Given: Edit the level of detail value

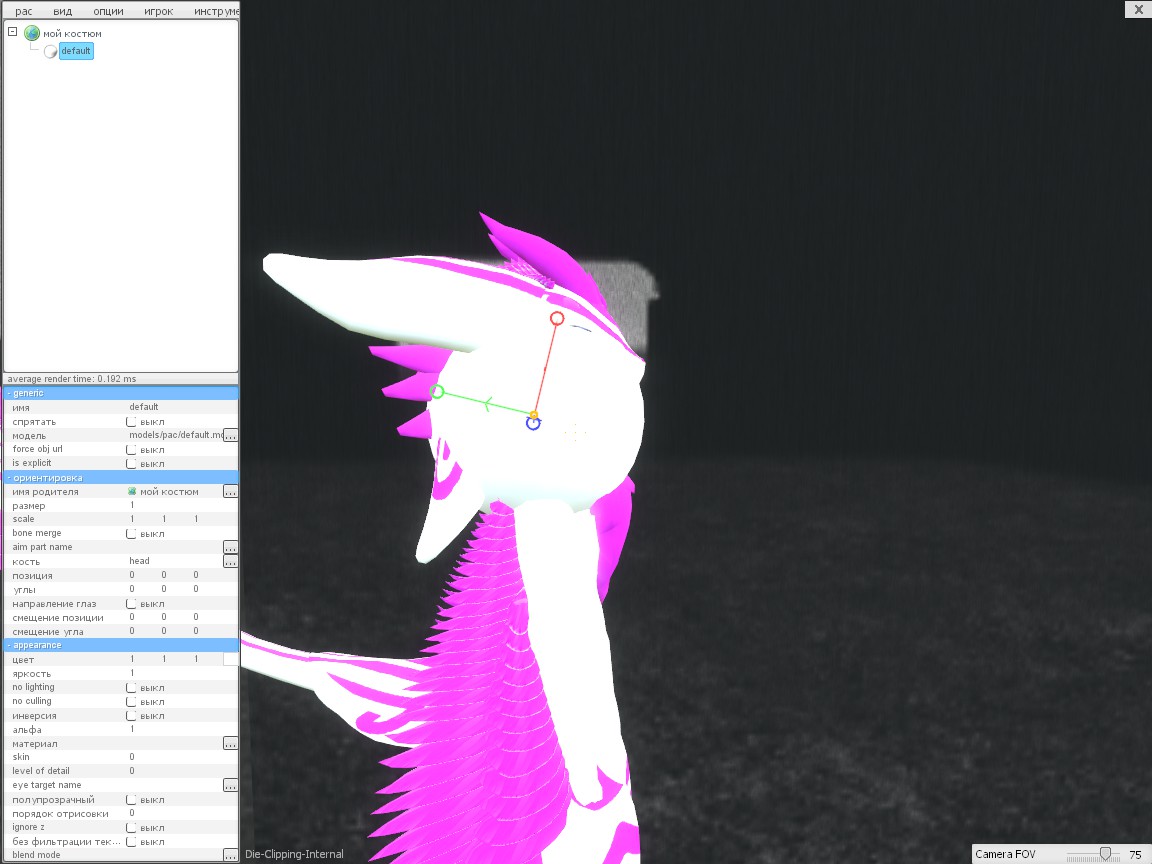Looking at the screenshot, I should click(132, 771).
